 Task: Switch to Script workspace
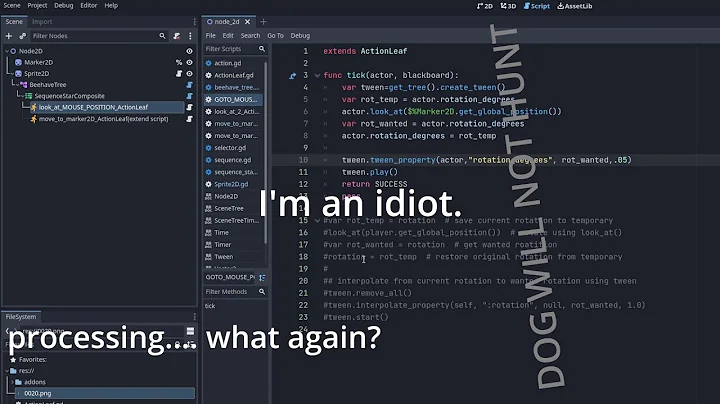point(537,6)
